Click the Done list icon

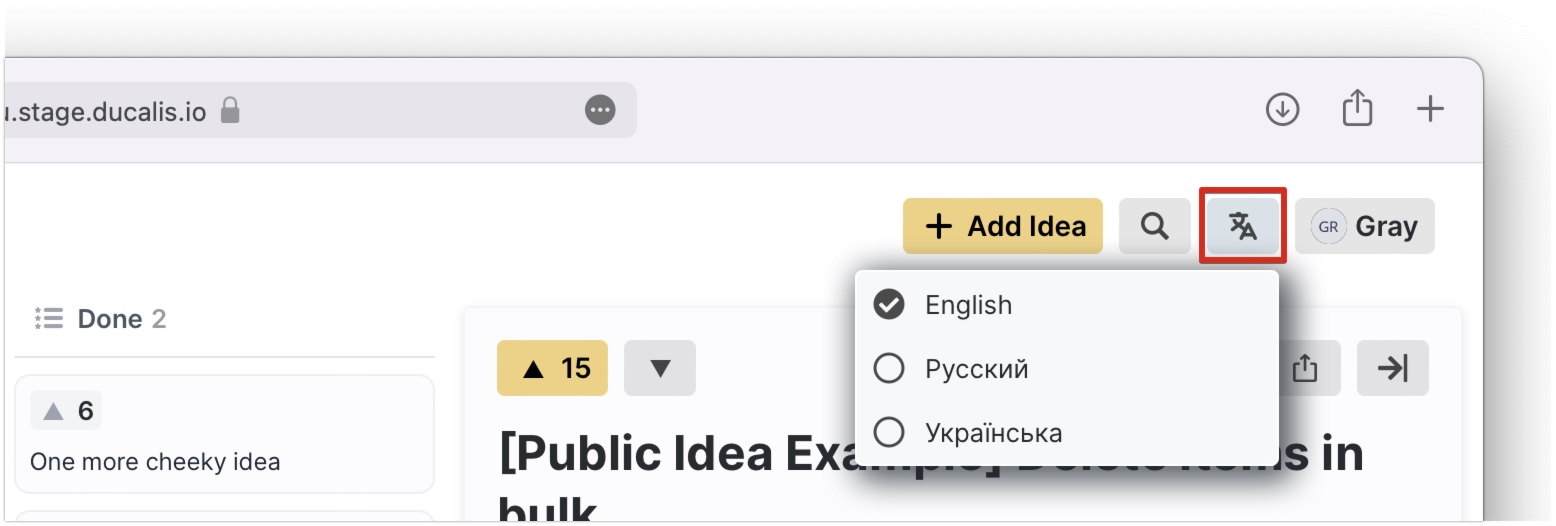[49, 319]
